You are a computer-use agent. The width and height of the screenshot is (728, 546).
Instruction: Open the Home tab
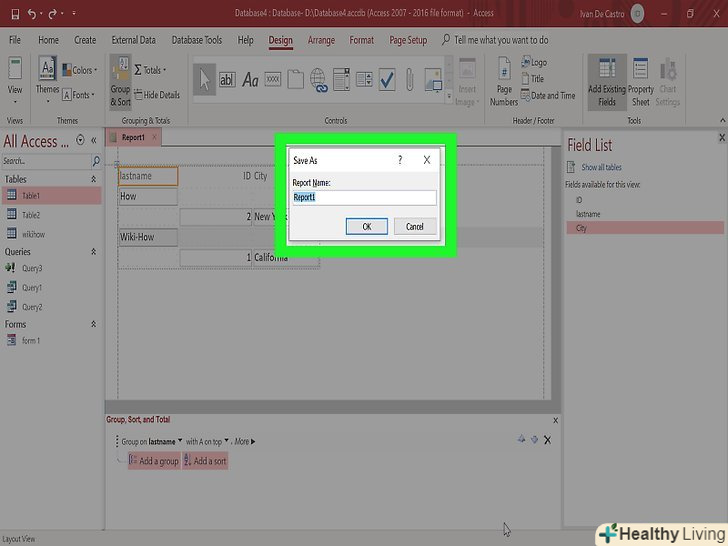click(x=48, y=40)
